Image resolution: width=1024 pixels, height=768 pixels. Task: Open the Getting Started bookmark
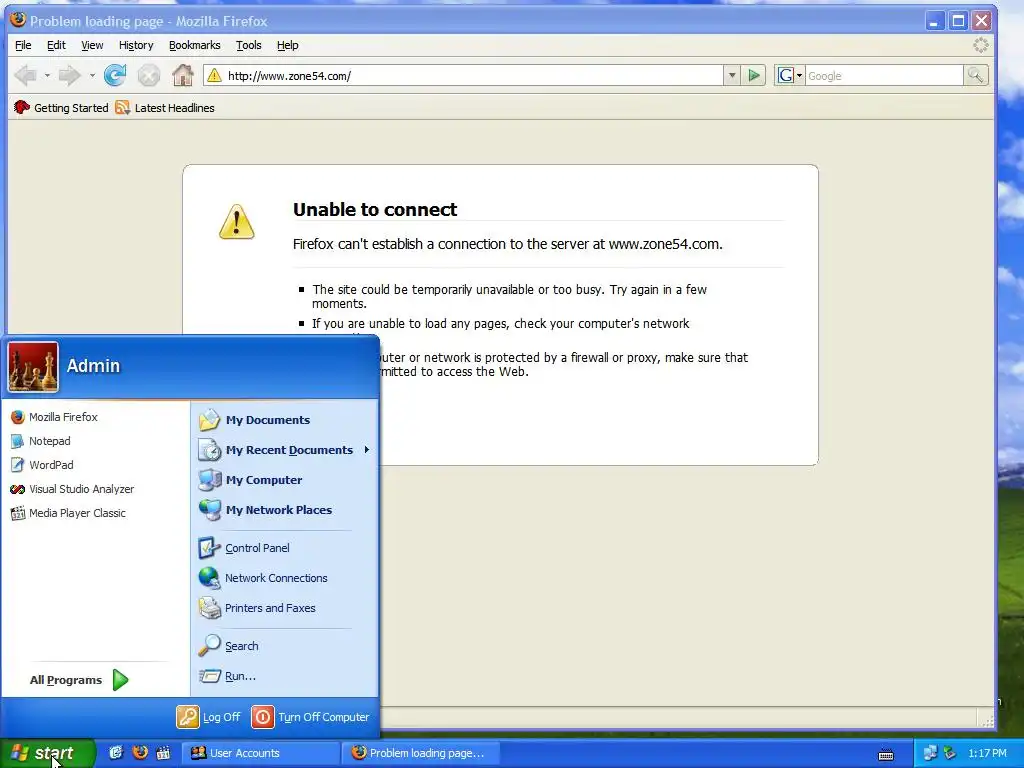click(x=61, y=108)
